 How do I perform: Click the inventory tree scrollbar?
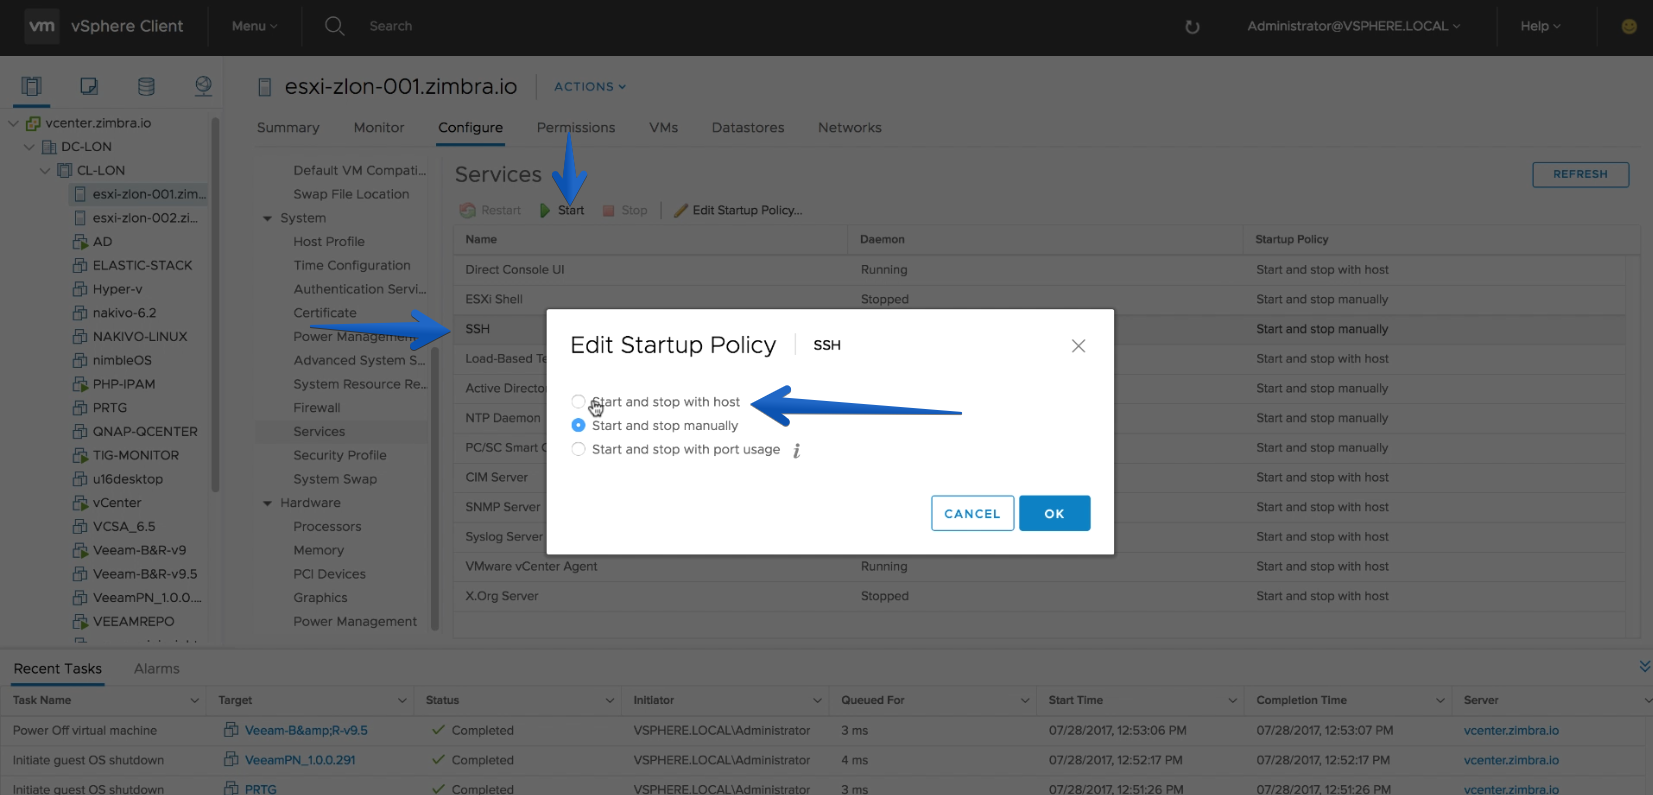(215, 305)
